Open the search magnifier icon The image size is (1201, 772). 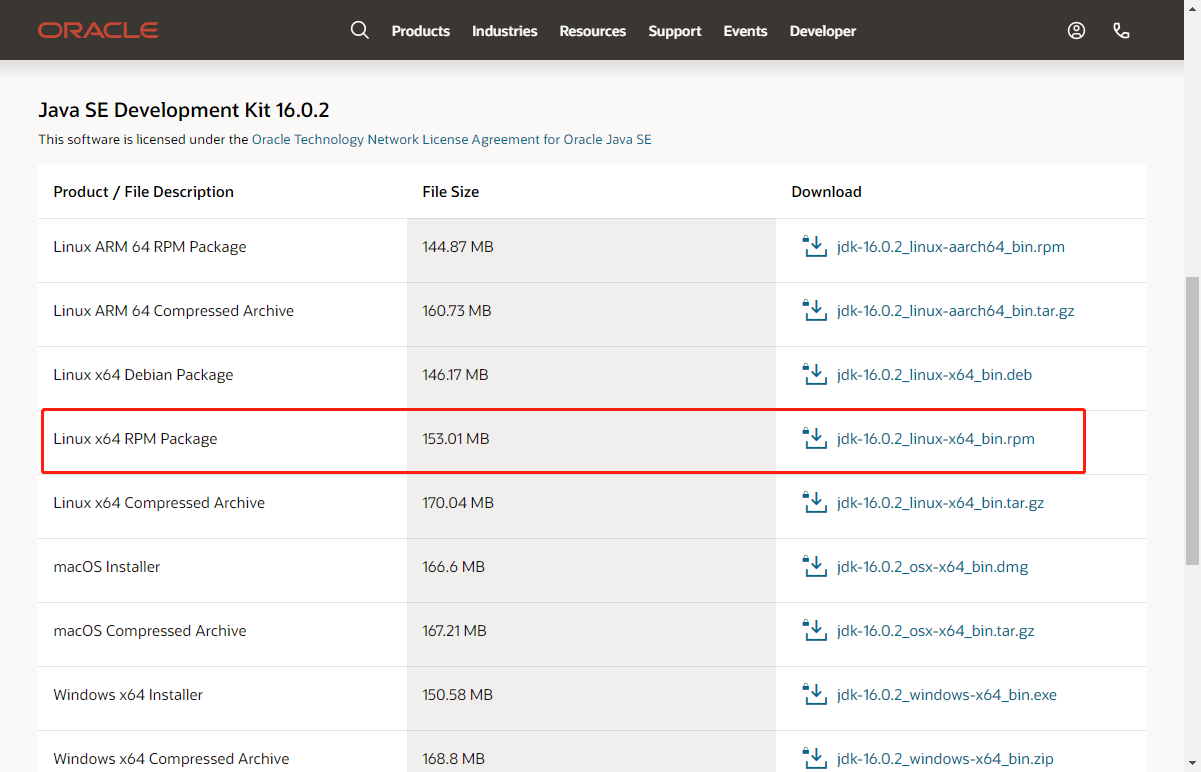[360, 30]
